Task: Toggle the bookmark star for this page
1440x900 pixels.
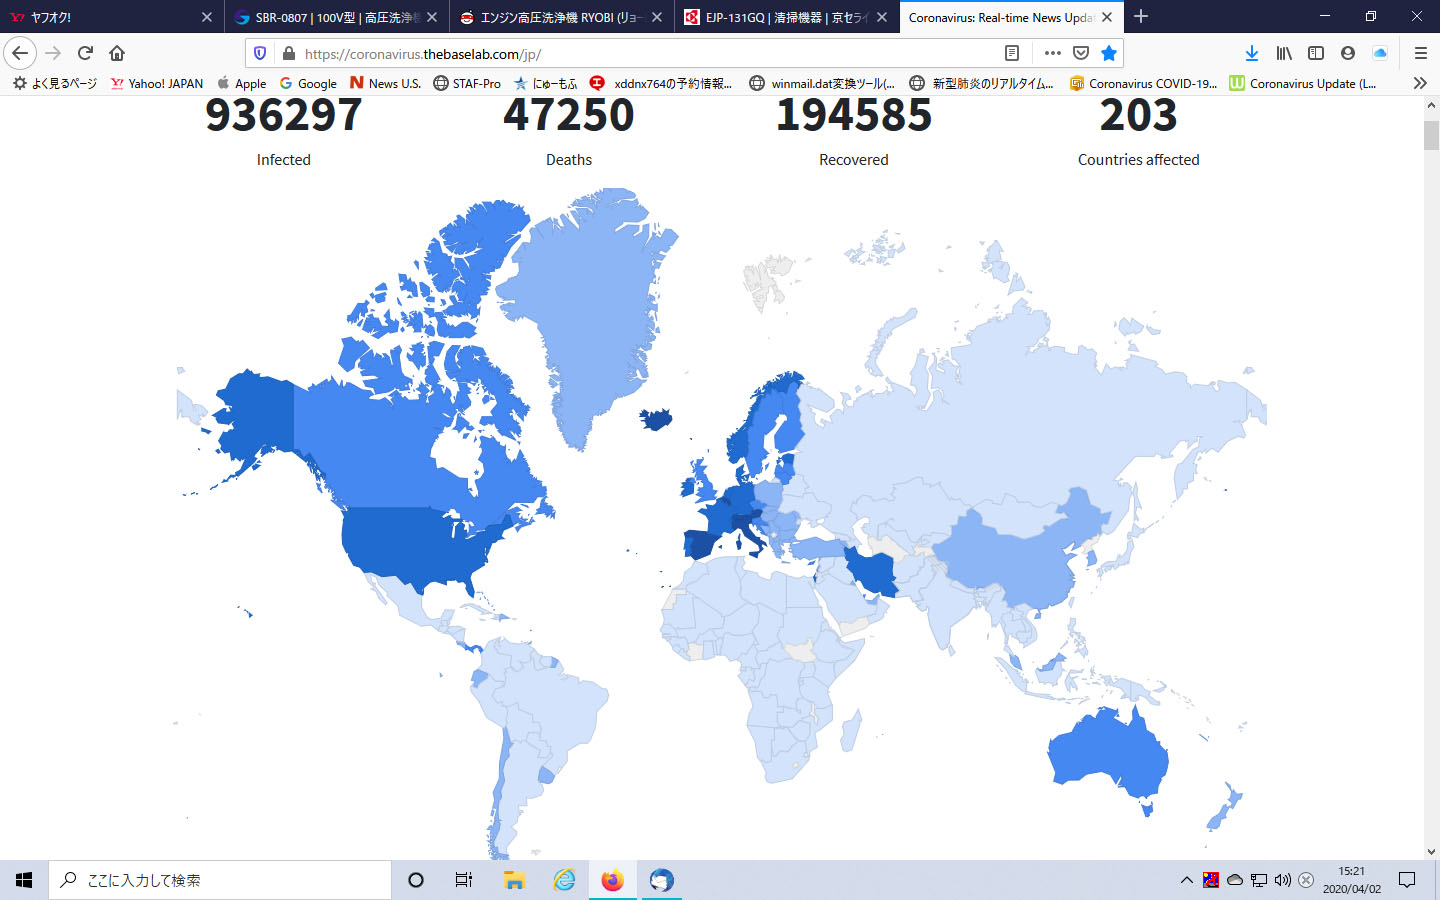Action: click(x=1108, y=53)
